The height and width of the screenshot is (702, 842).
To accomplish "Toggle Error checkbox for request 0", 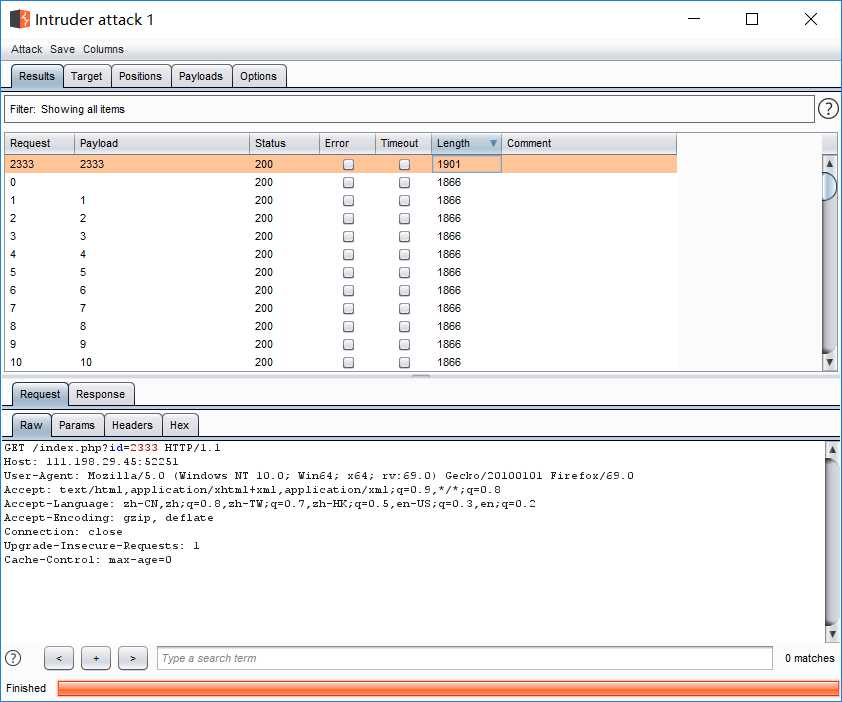I will pos(348,183).
